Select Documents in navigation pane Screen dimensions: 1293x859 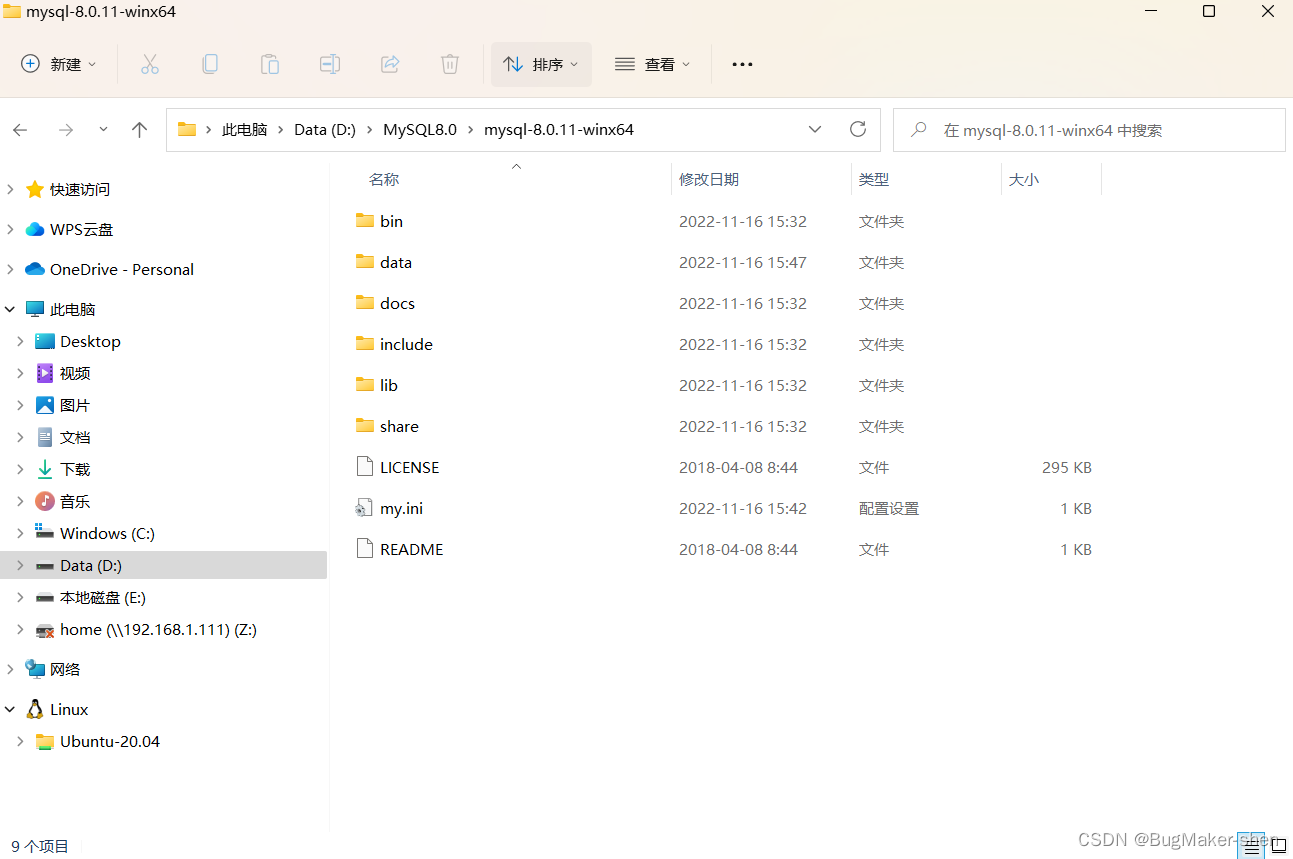tap(75, 437)
